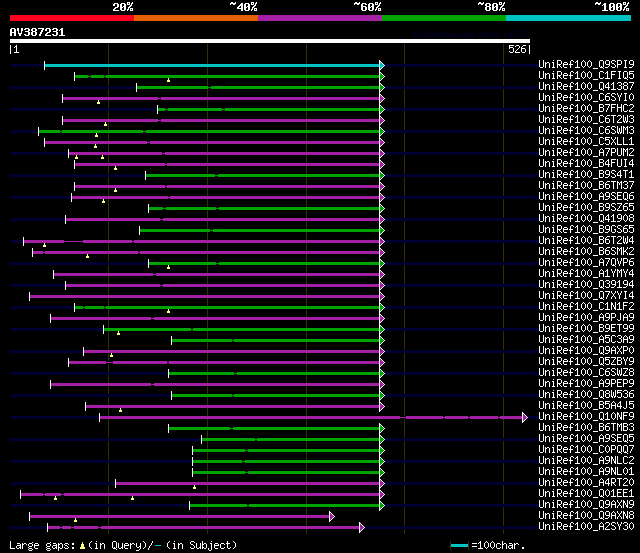
Task: Select the UniRef100_Q5ZBY9 label
Action: click(586, 362)
